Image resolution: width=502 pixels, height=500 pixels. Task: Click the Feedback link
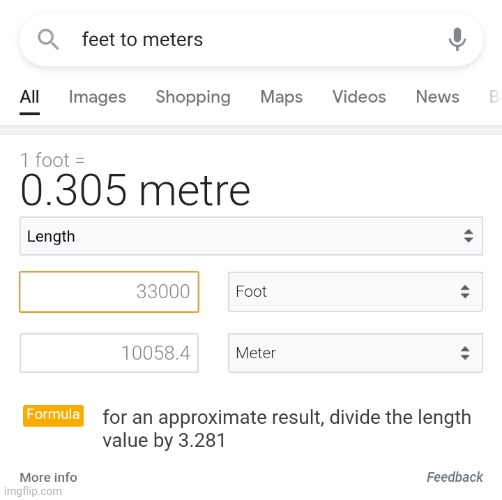pos(455,477)
